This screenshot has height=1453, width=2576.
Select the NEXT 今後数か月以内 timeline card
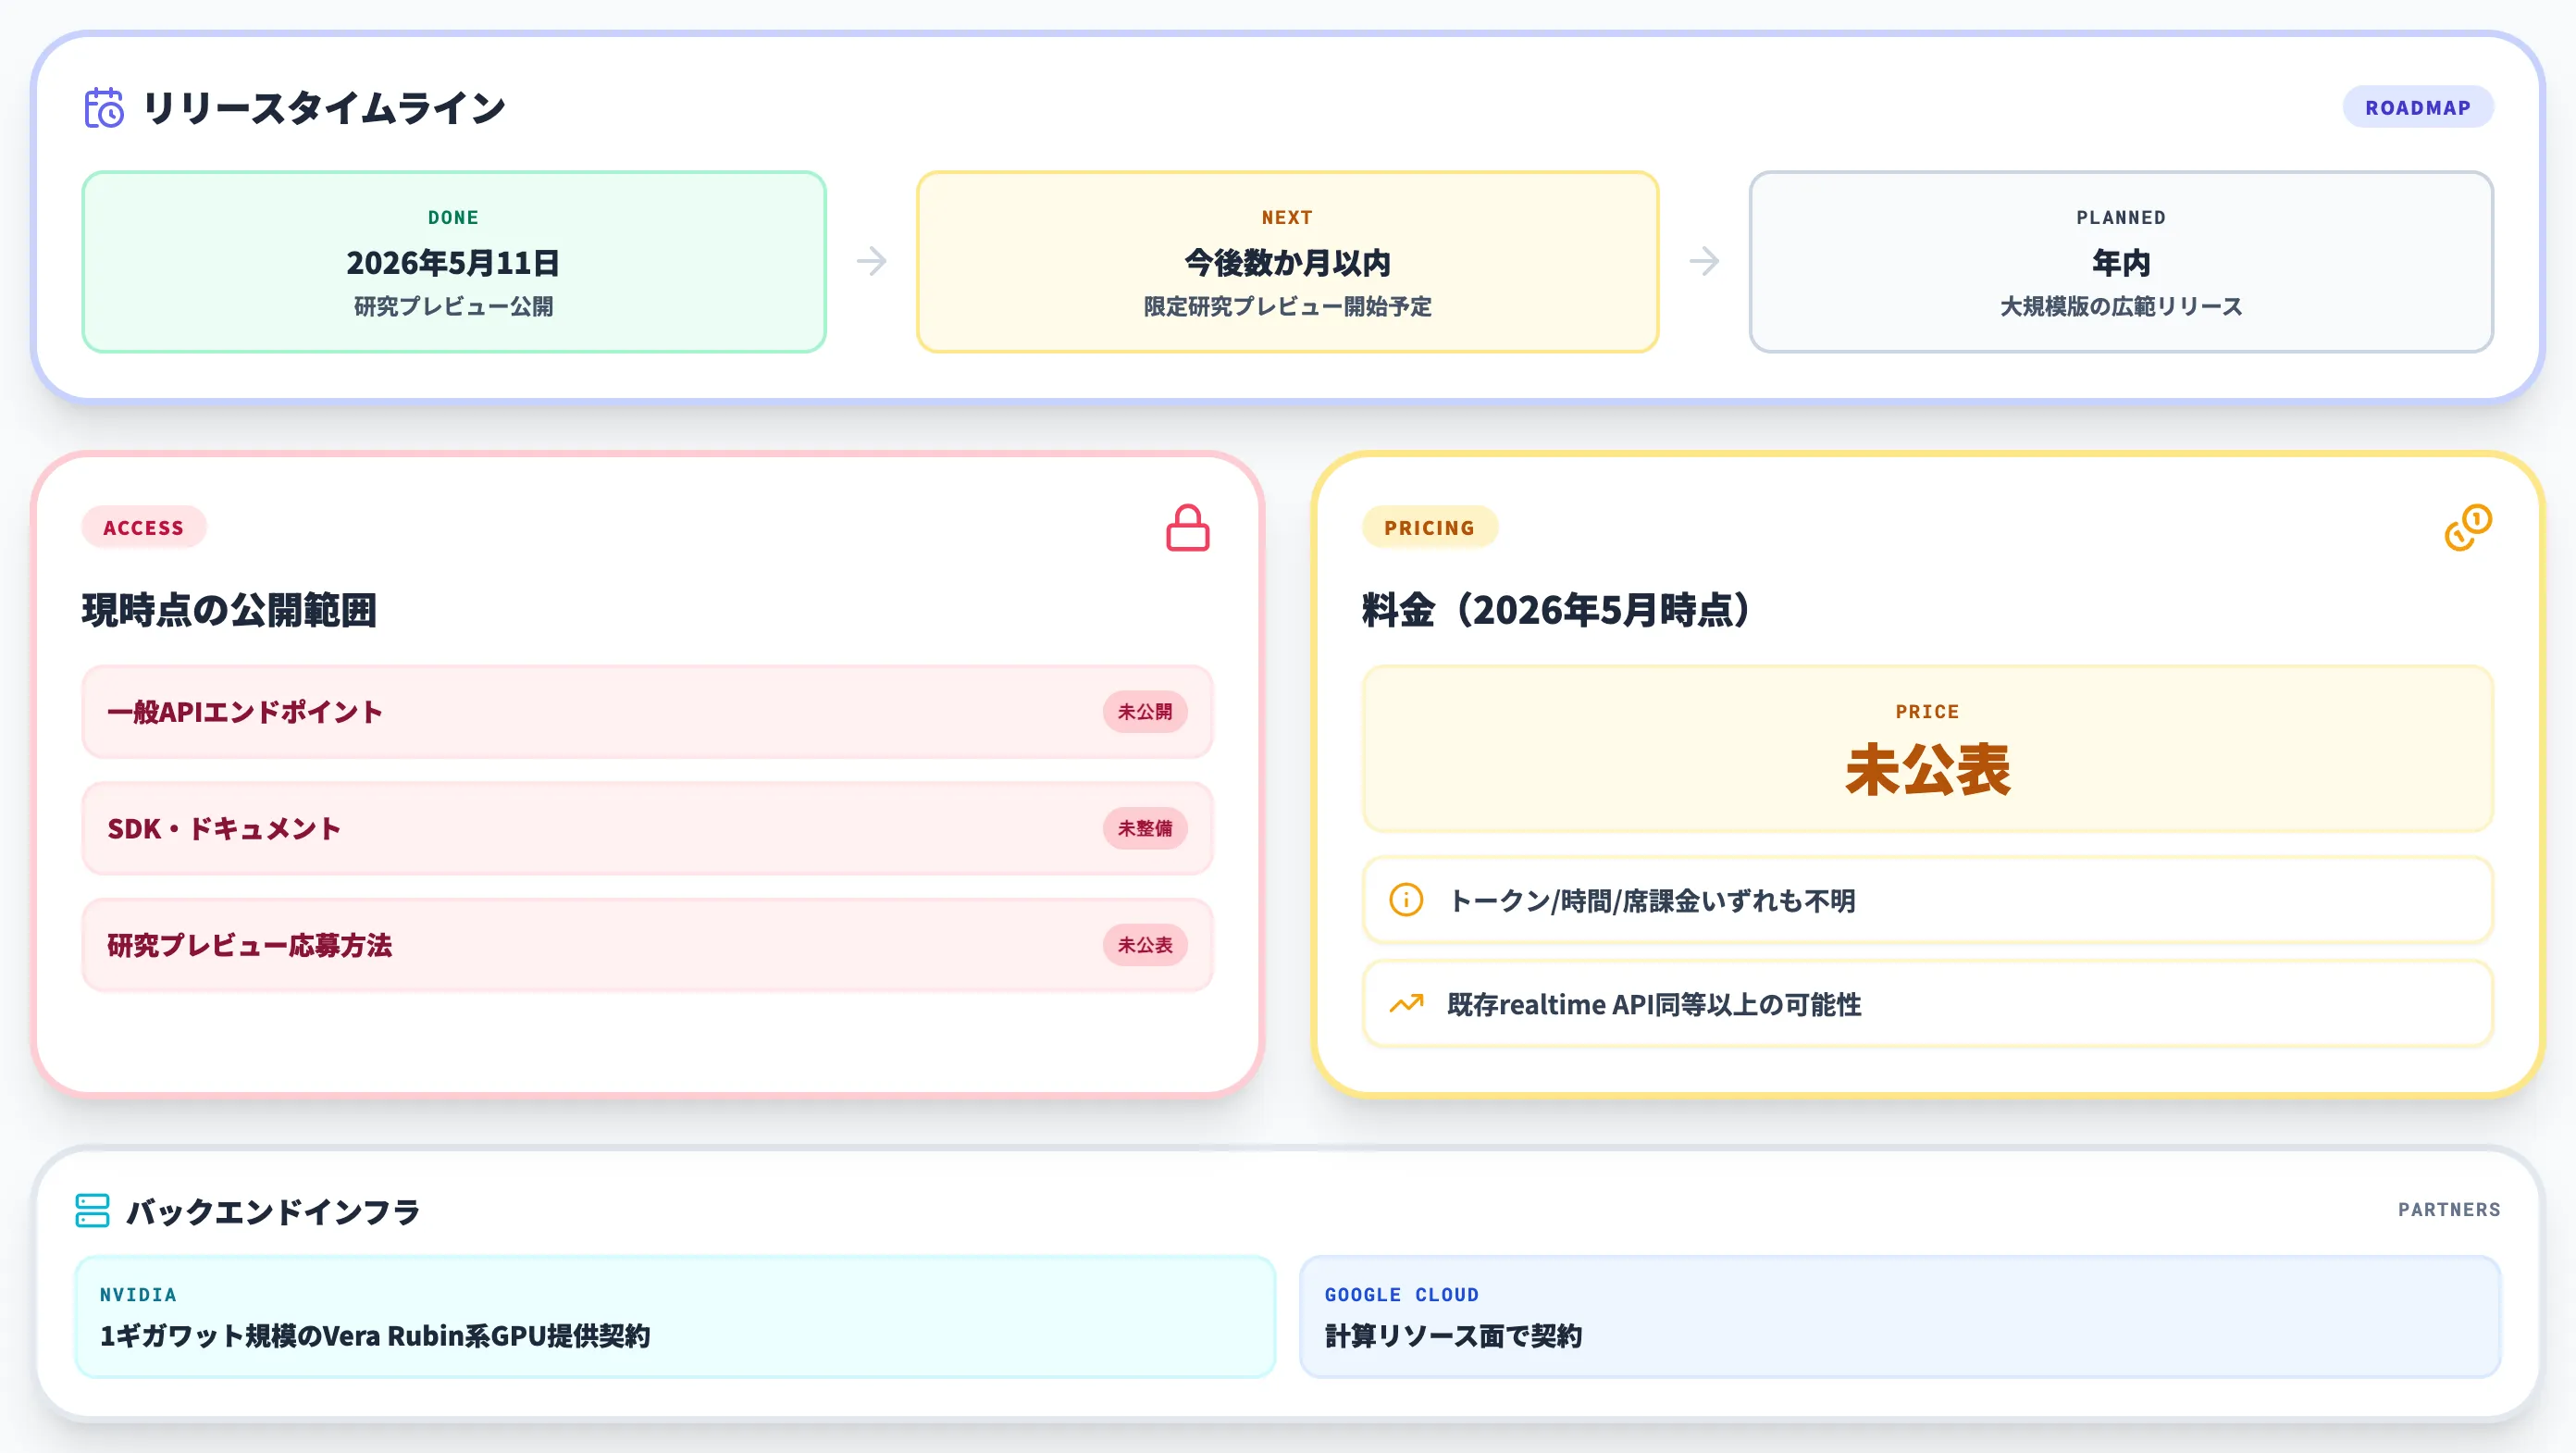[x=1287, y=262]
